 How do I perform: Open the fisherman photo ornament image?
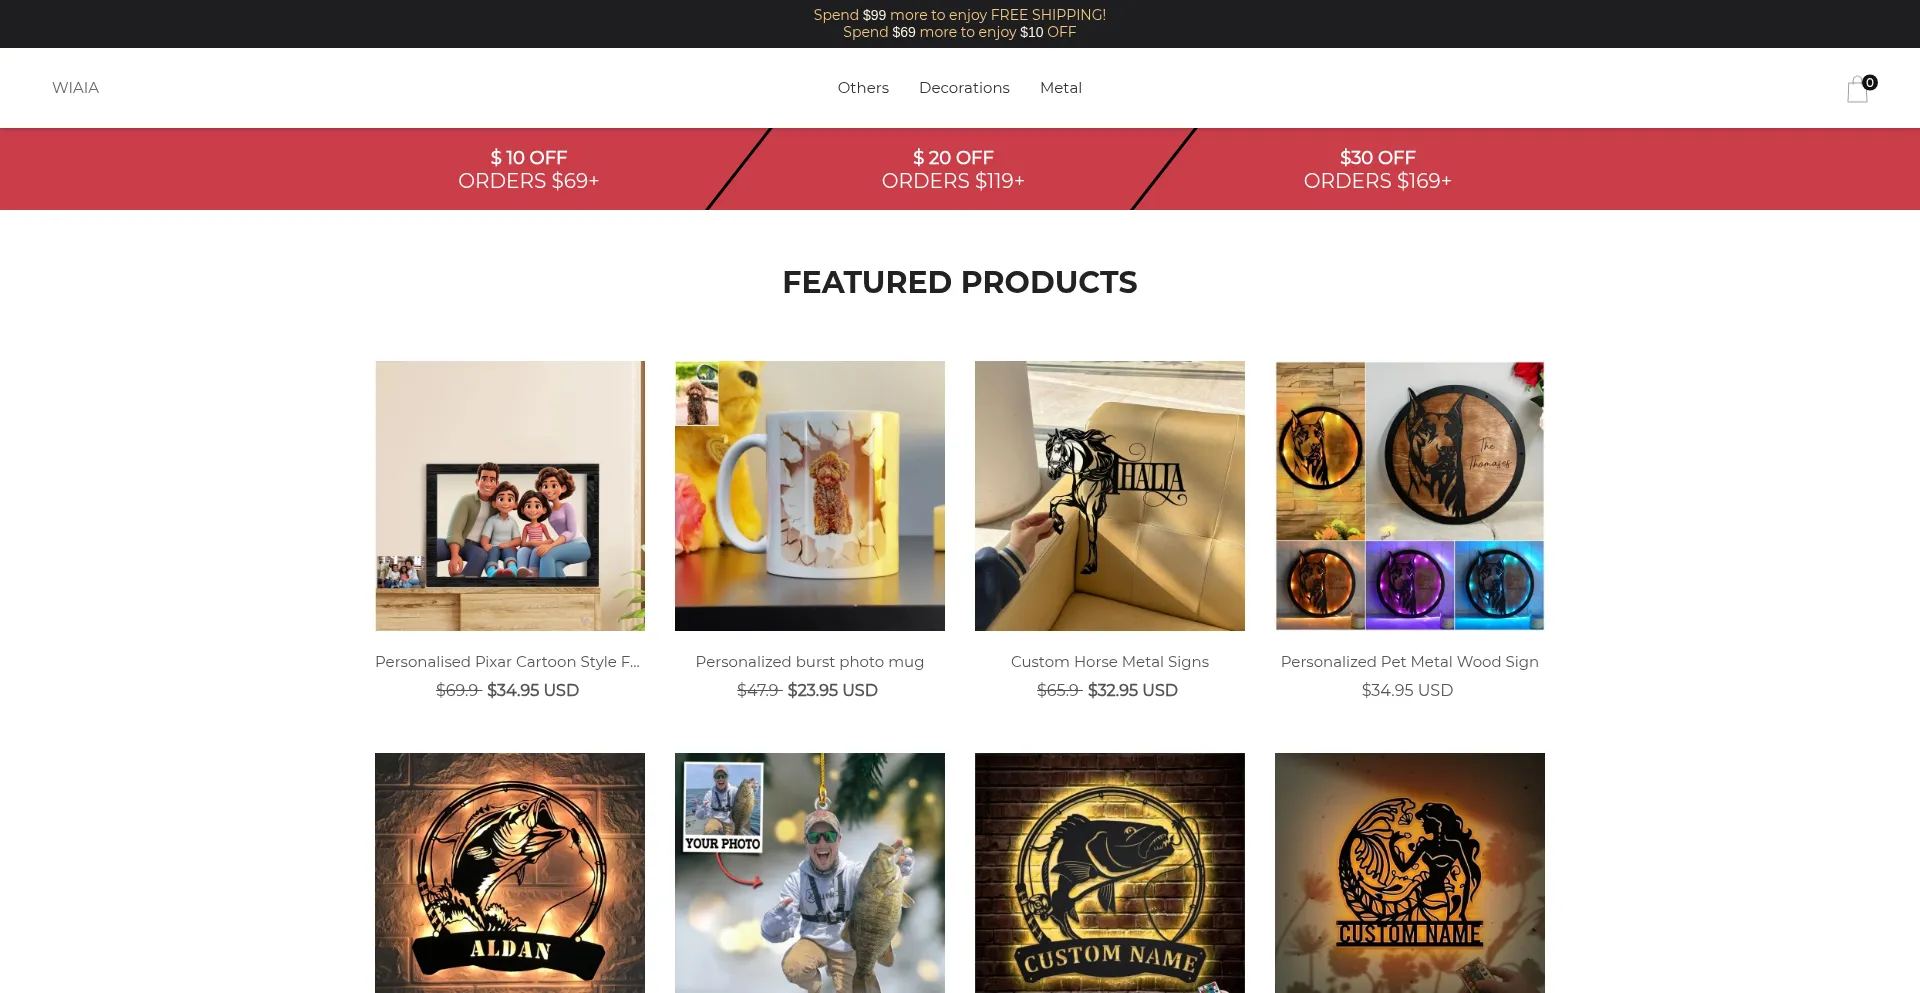810,873
